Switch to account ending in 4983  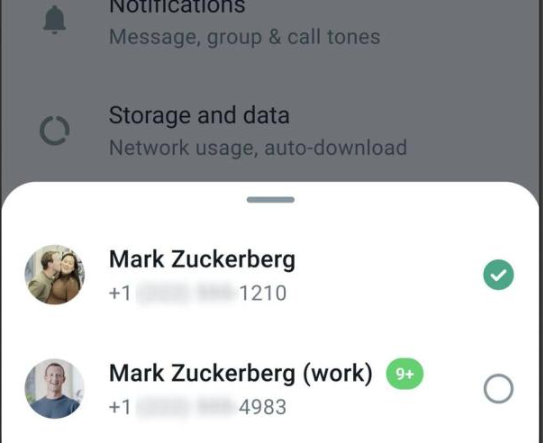(270, 388)
